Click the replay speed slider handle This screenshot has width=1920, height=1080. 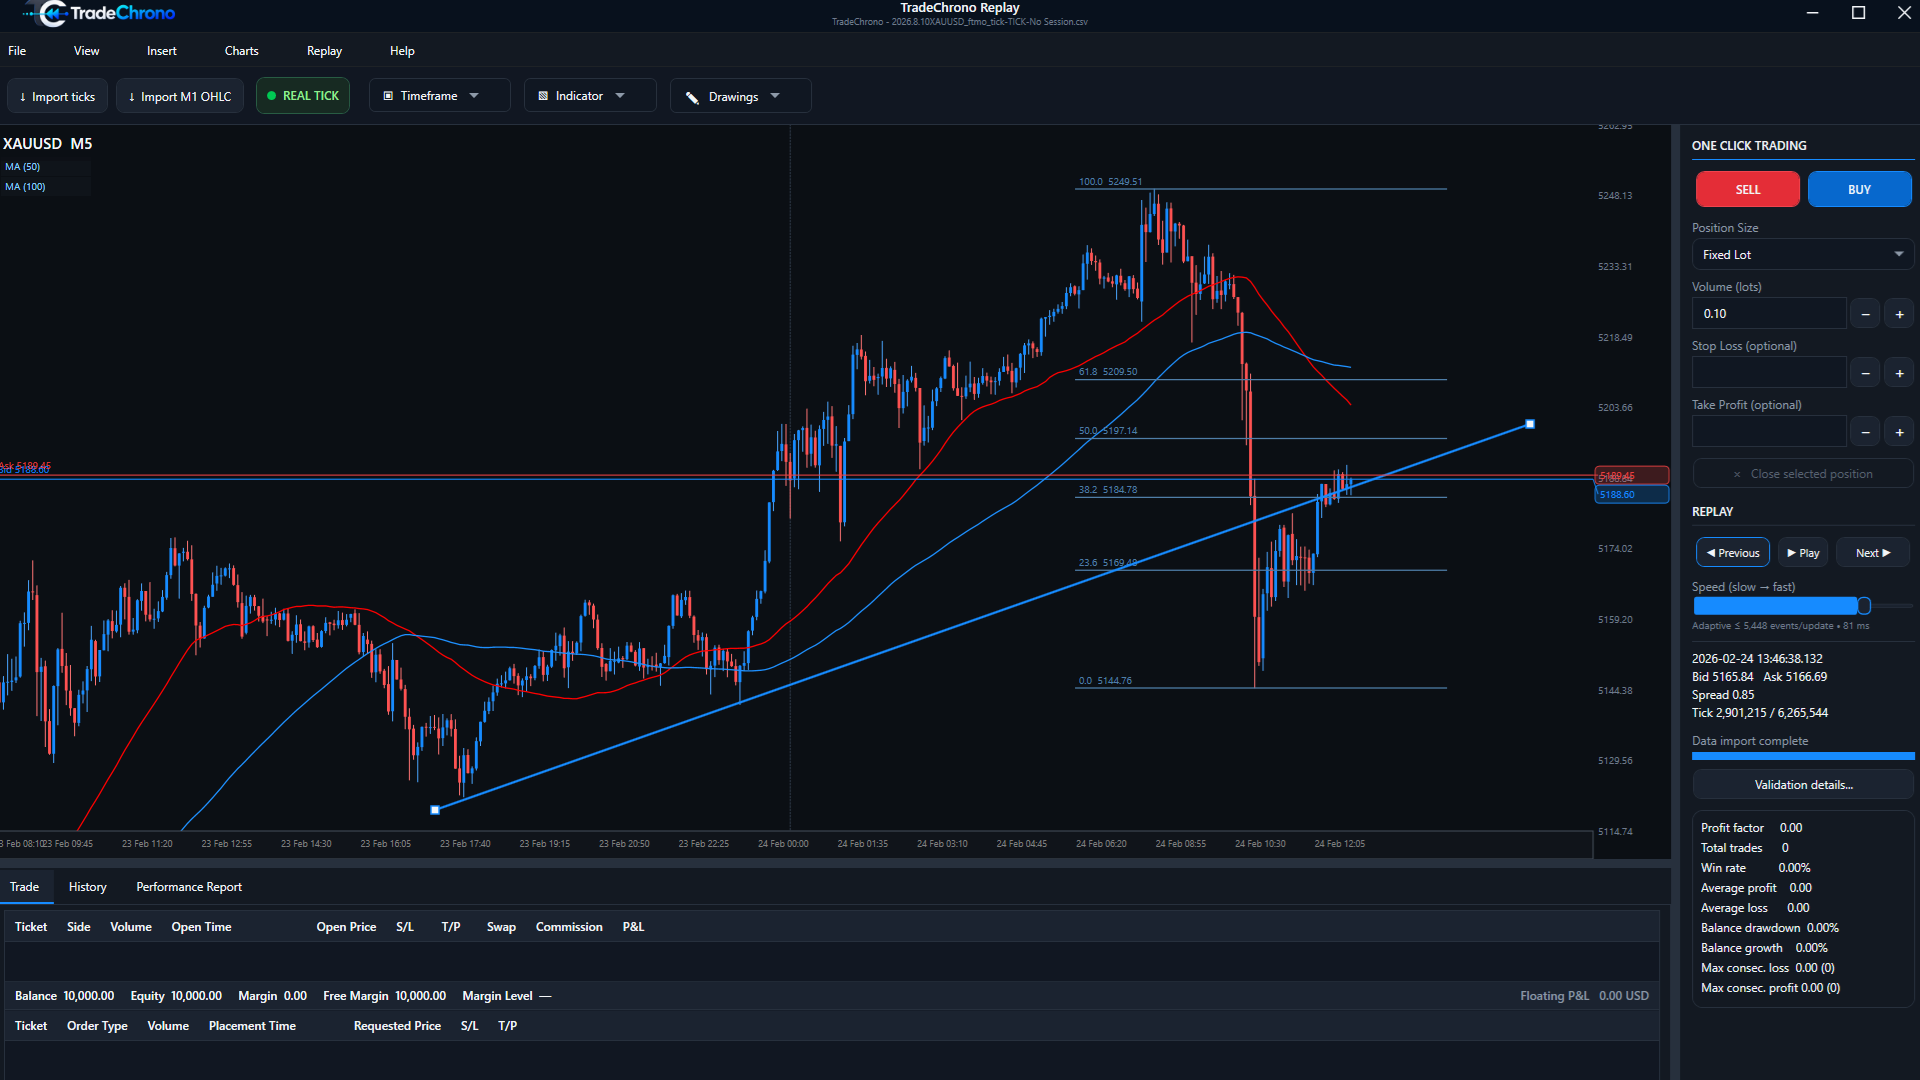tap(1864, 606)
